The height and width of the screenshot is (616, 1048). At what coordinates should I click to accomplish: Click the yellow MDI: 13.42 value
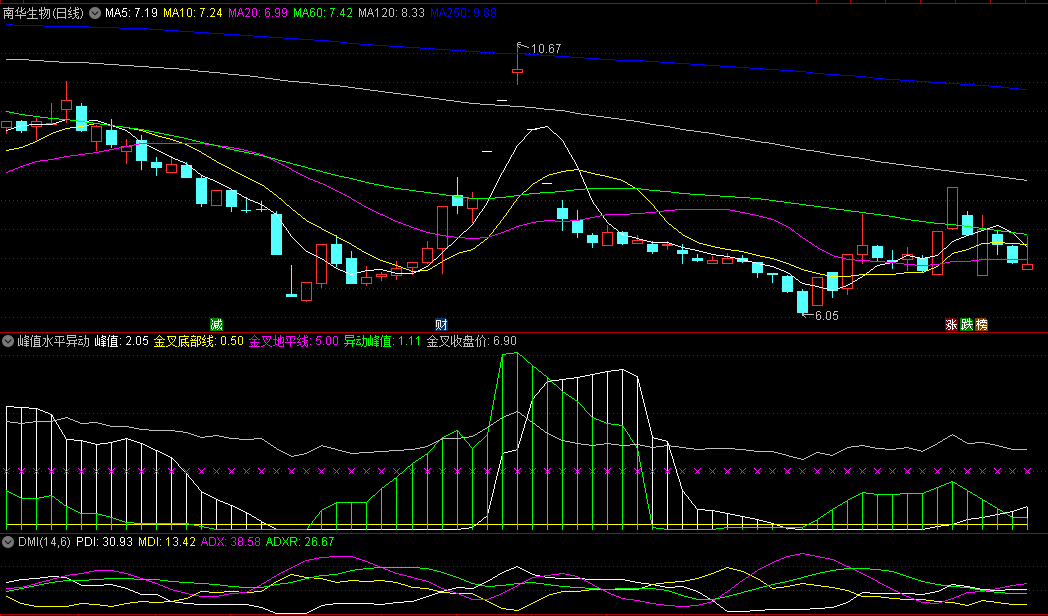167,542
